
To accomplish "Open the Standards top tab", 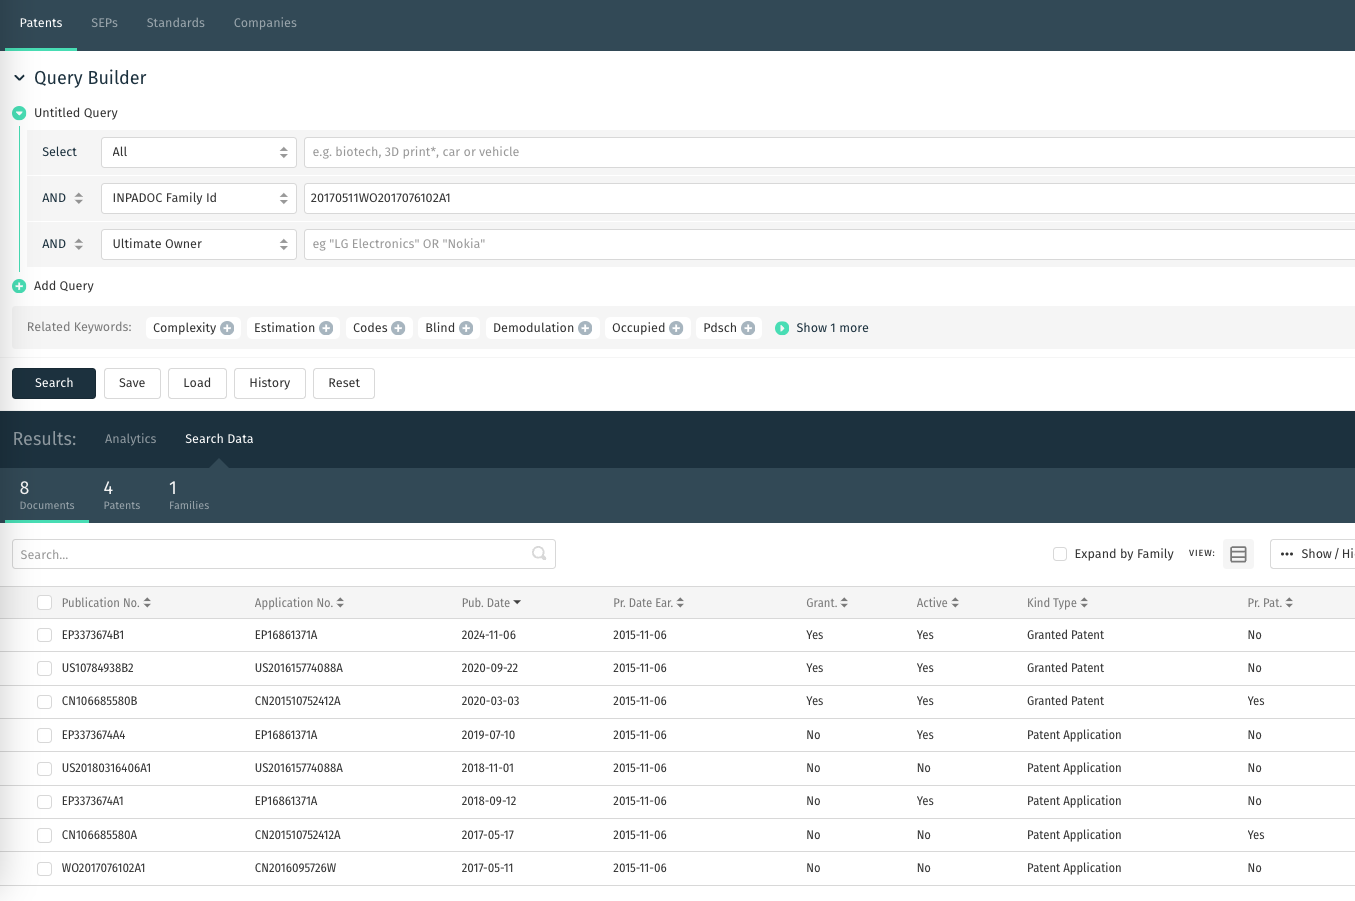I will (x=176, y=23).
